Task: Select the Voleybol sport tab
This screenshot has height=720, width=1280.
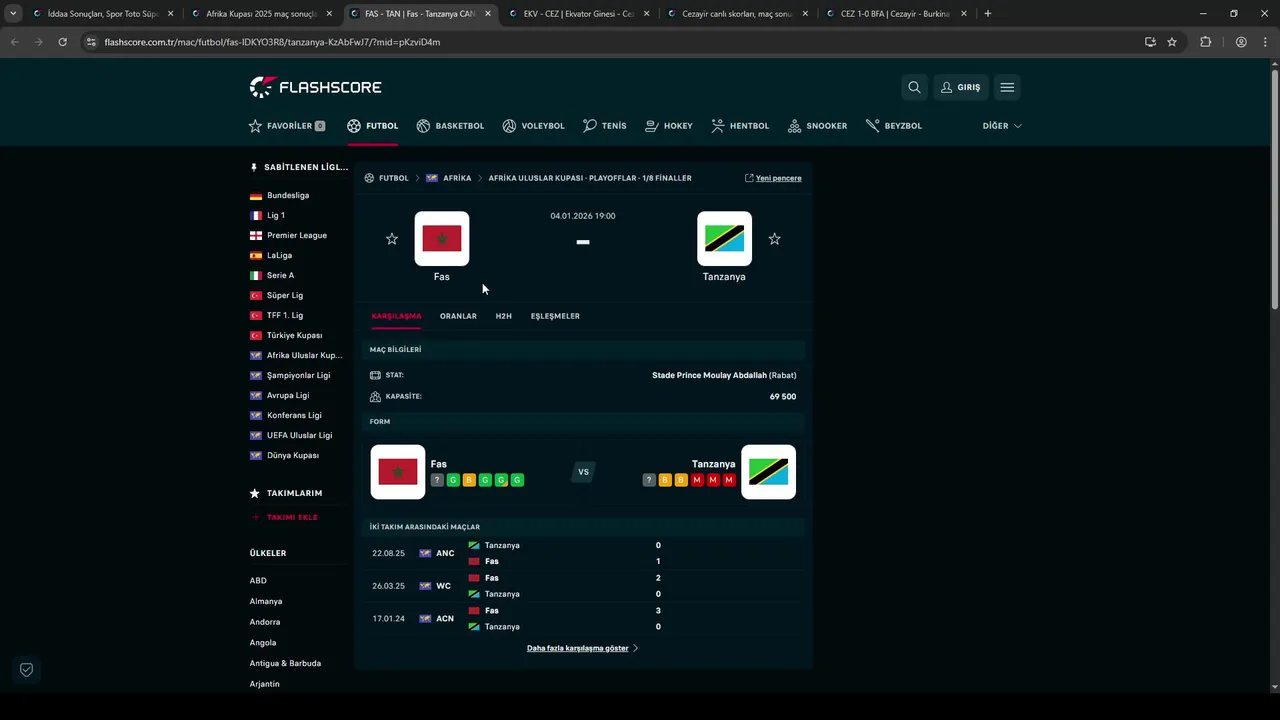Action: point(533,126)
